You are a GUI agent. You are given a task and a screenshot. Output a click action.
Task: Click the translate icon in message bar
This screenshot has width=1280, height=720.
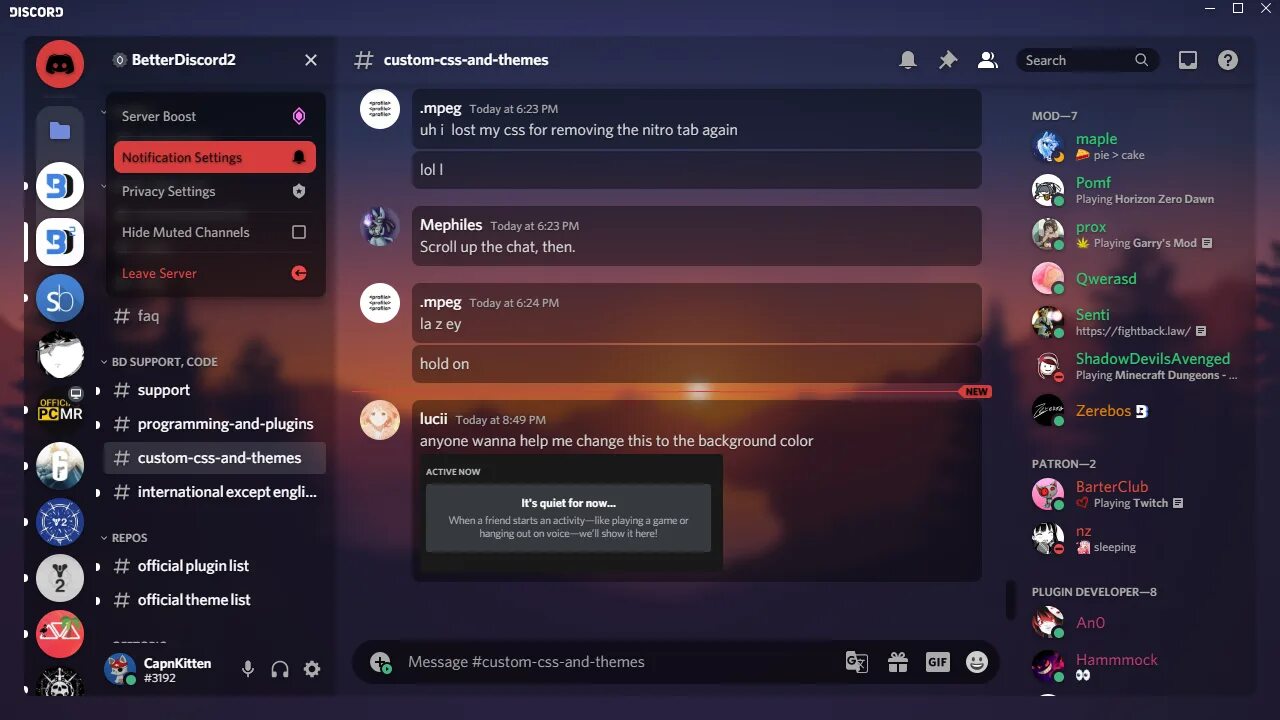857,662
